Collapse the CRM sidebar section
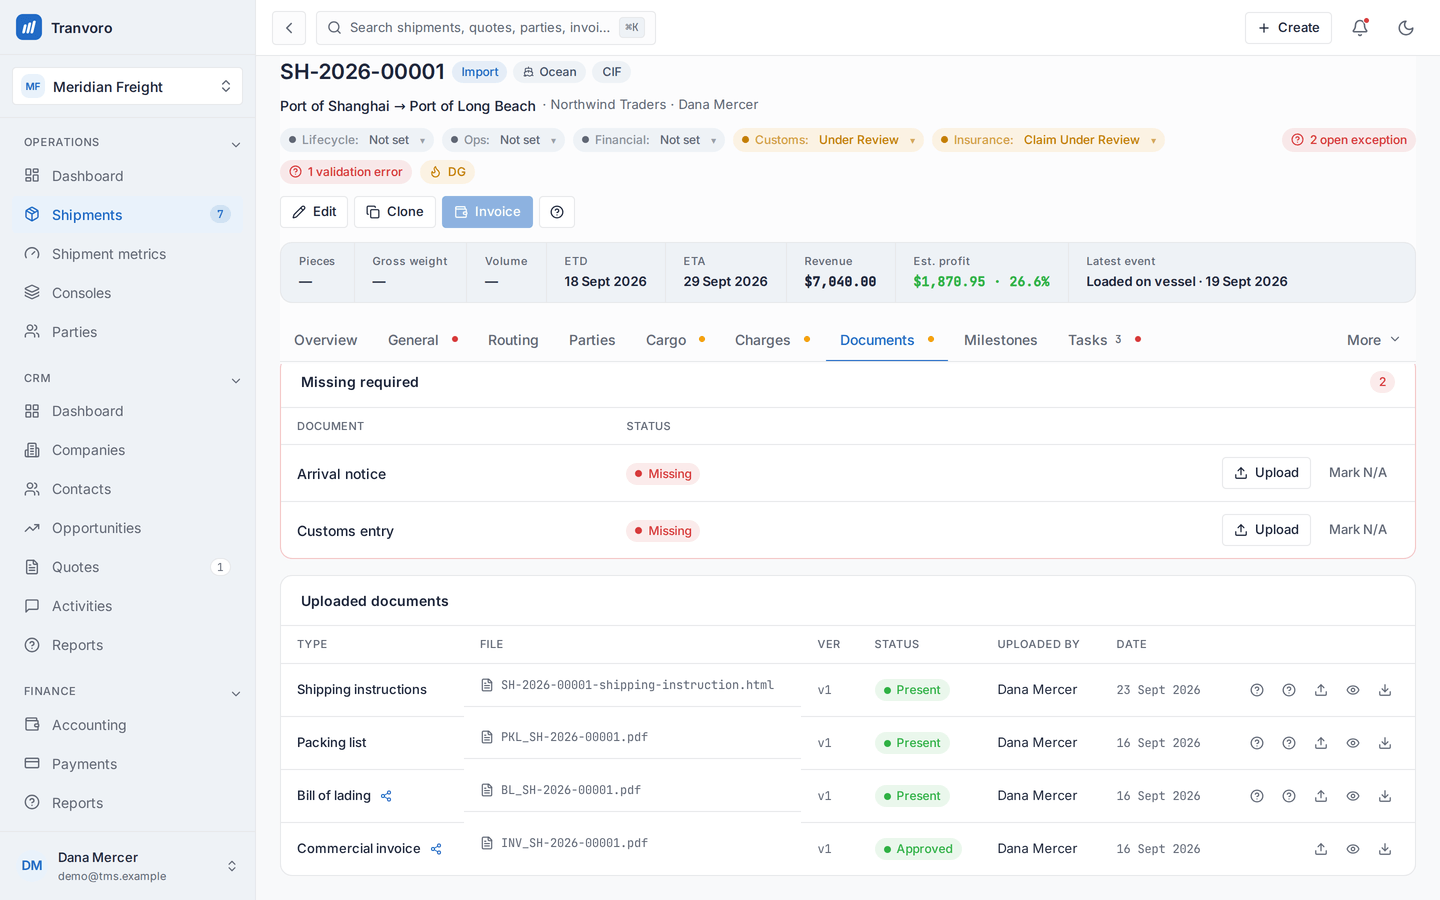1440x900 pixels. pyautogui.click(x=236, y=380)
